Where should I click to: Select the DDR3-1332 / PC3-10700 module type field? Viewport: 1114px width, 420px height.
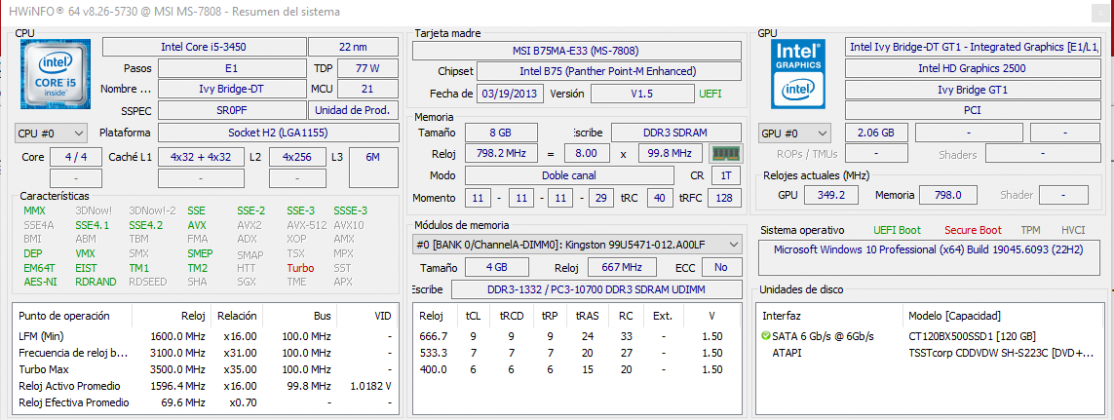pos(595,290)
